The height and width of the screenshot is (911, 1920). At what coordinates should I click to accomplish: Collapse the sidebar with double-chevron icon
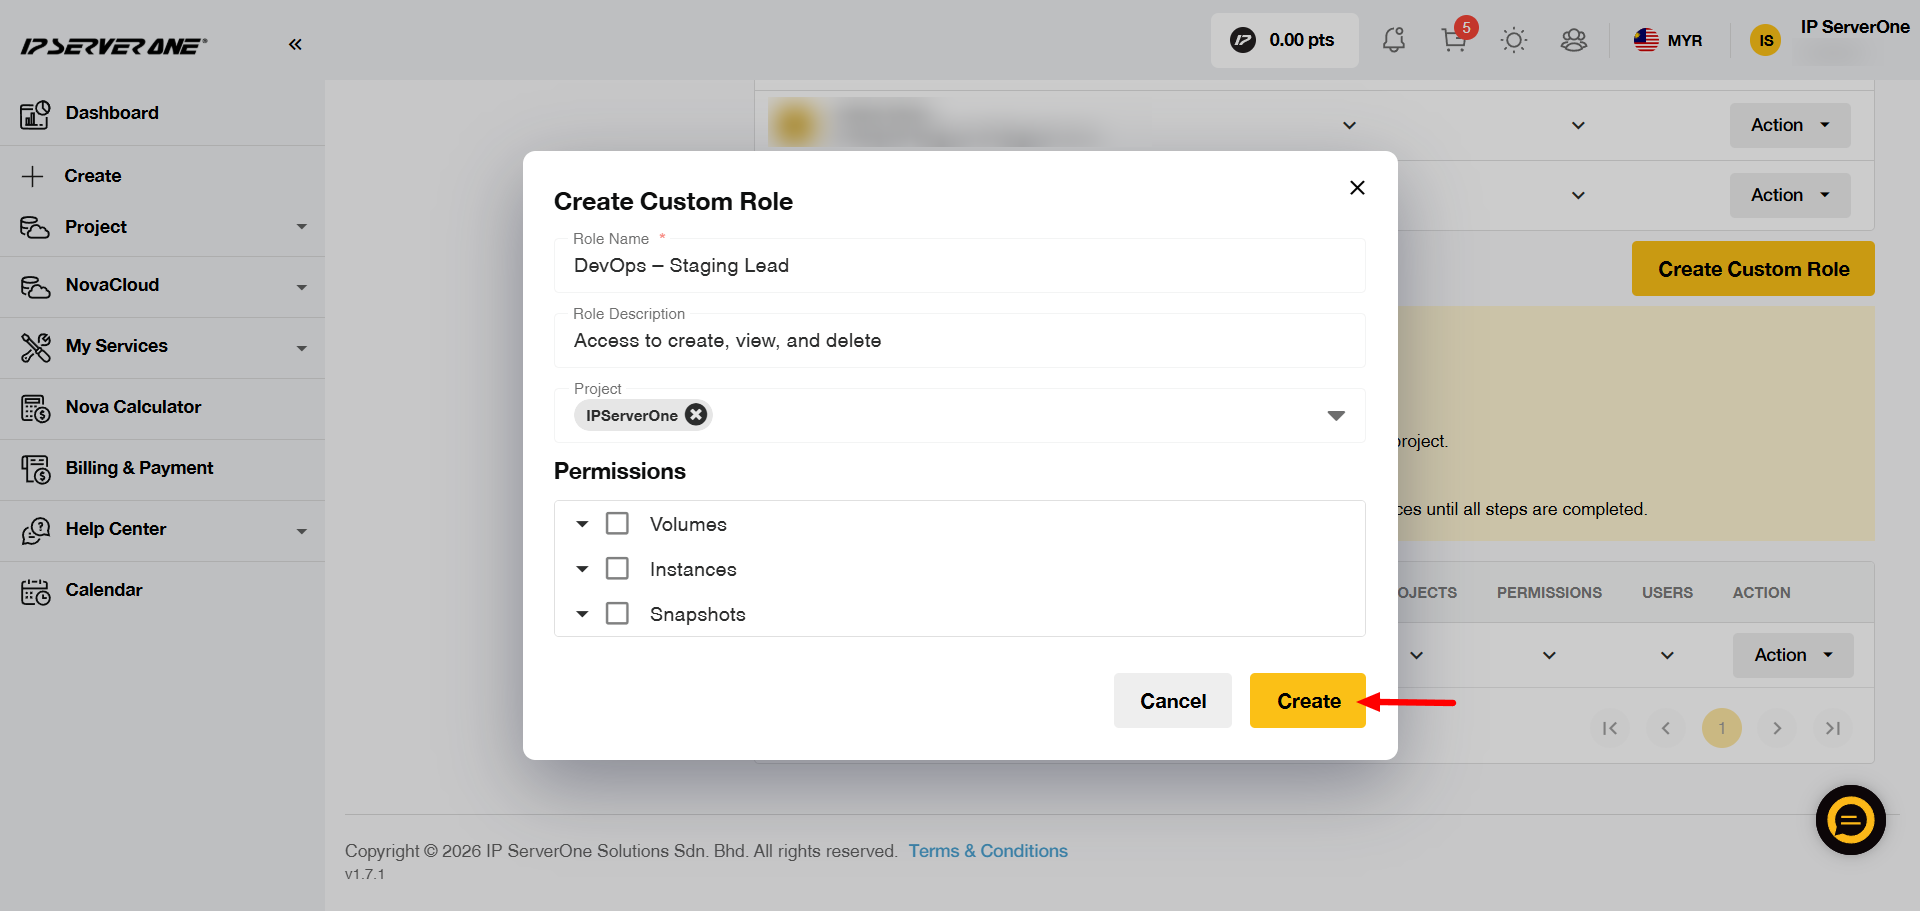coord(295,44)
